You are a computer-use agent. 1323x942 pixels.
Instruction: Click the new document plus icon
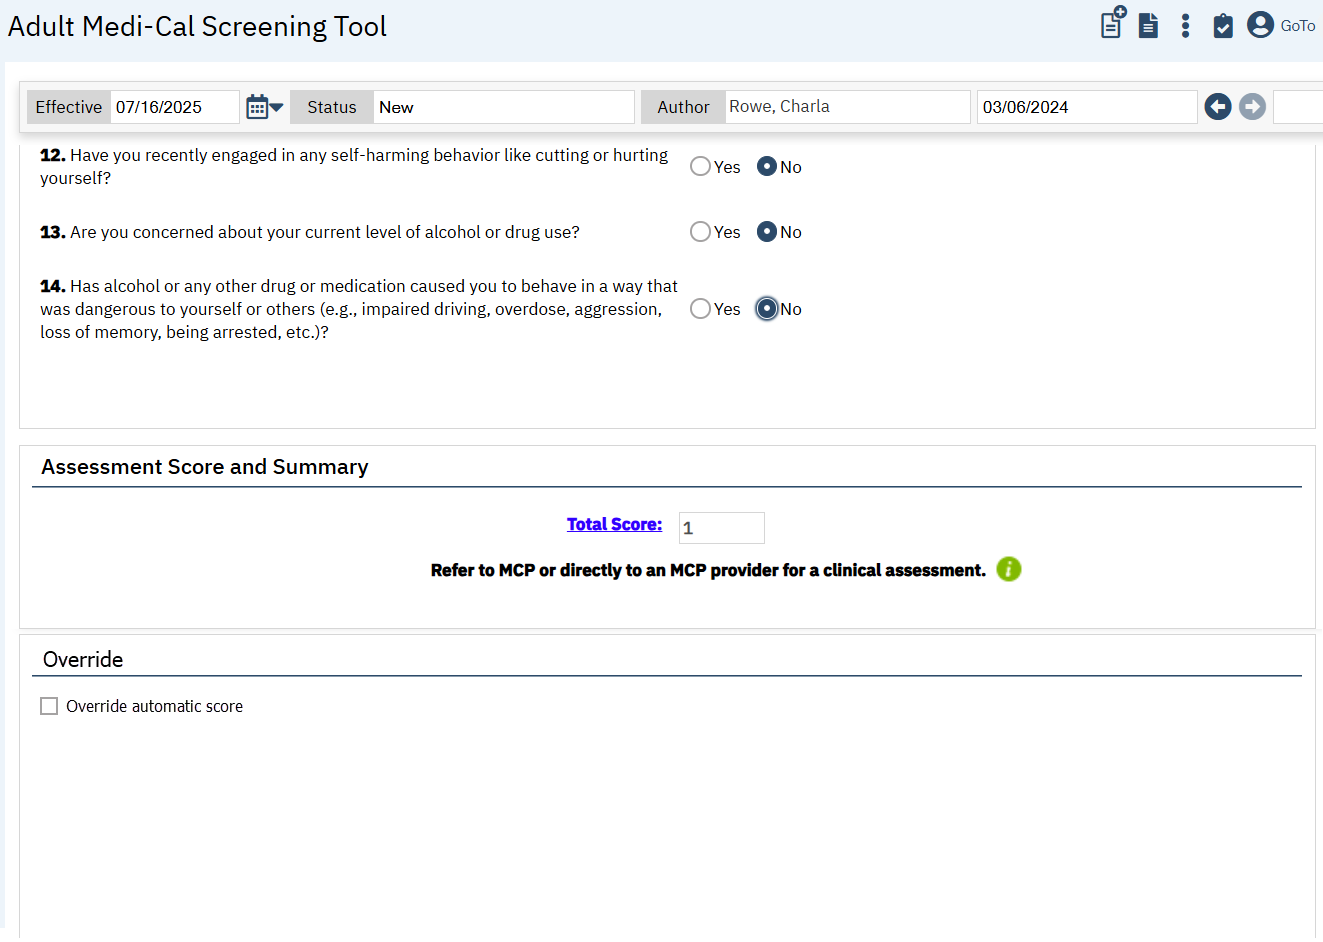click(1112, 23)
